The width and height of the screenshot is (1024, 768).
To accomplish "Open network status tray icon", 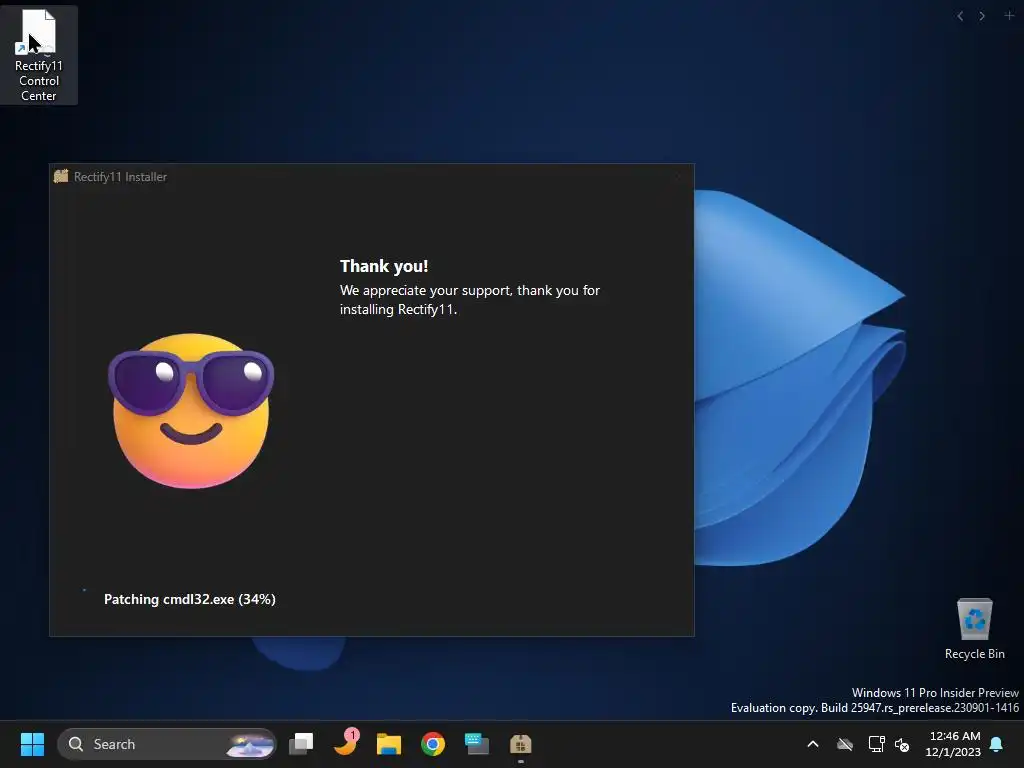I will 876,744.
